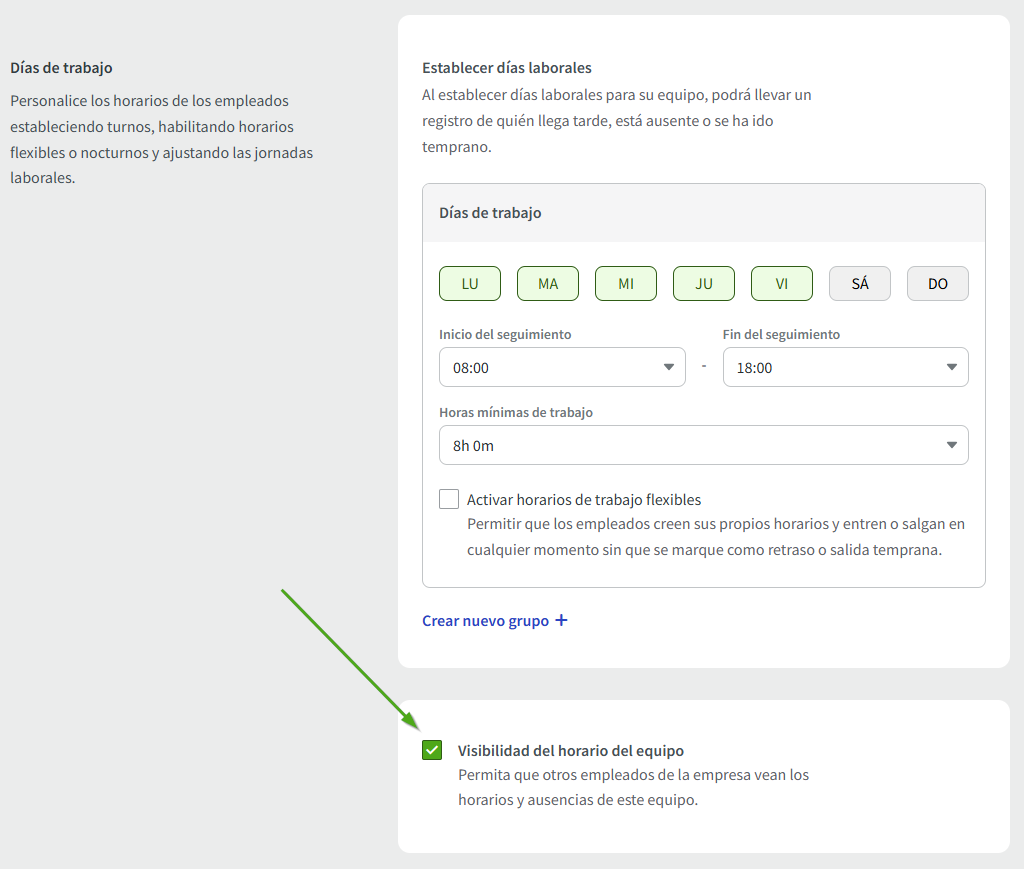Click the plus icon beside Crear nuevo grupo
This screenshot has width=1024, height=869.
561,621
